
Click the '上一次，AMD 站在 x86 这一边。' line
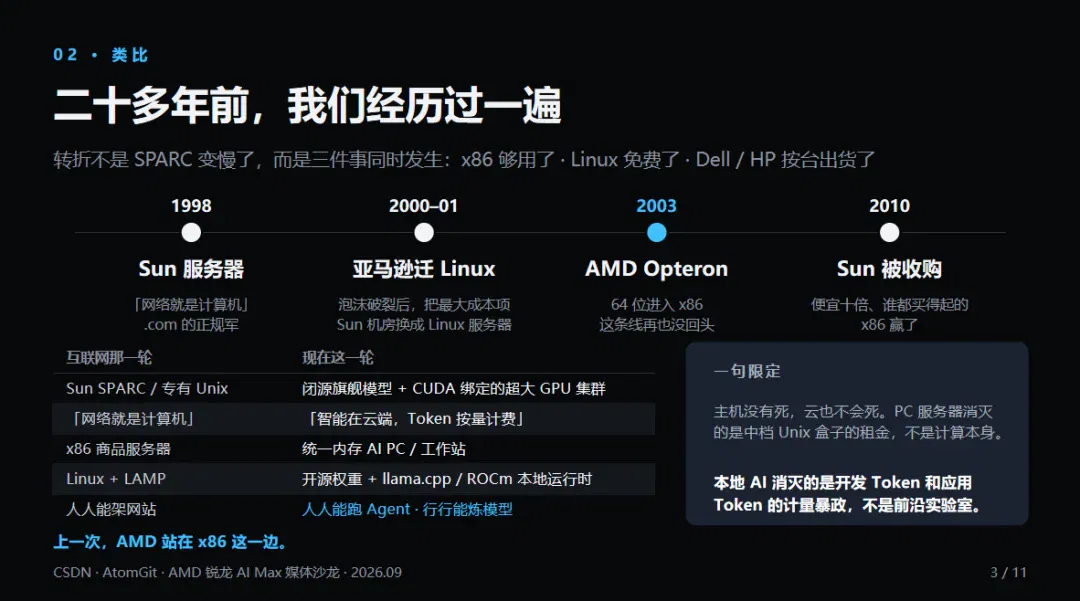(x=170, y=542)
